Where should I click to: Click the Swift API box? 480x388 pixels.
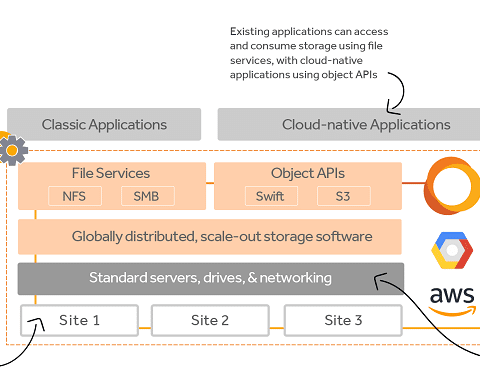[271, 196]
